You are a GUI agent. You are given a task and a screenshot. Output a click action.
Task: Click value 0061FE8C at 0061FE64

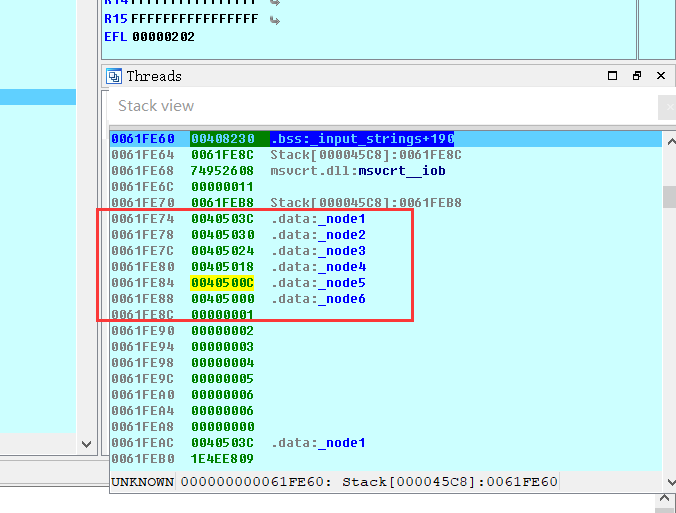(x=222, y=155)
